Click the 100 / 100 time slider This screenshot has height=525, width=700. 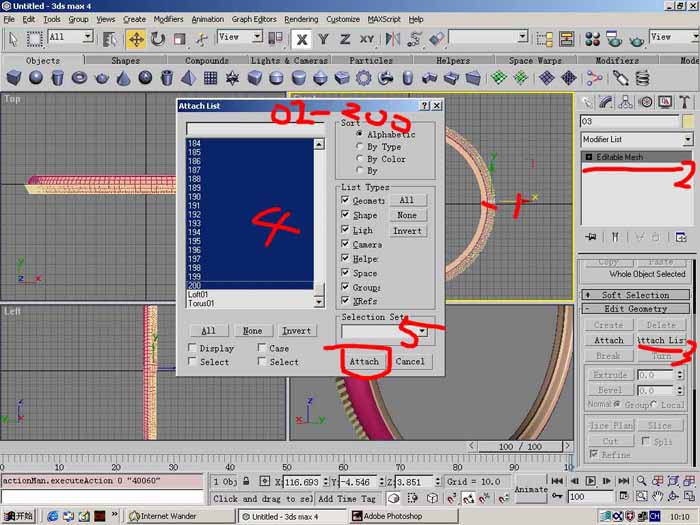tap(520, 446)
